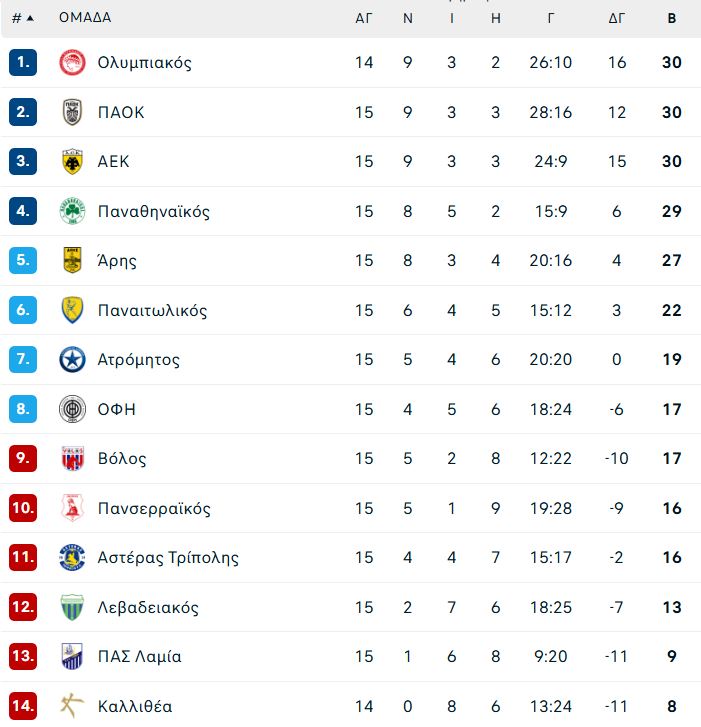Sort standings by the ΟΜΑΔΑ column header
The image size is (701, 727).
pos(85,18)
